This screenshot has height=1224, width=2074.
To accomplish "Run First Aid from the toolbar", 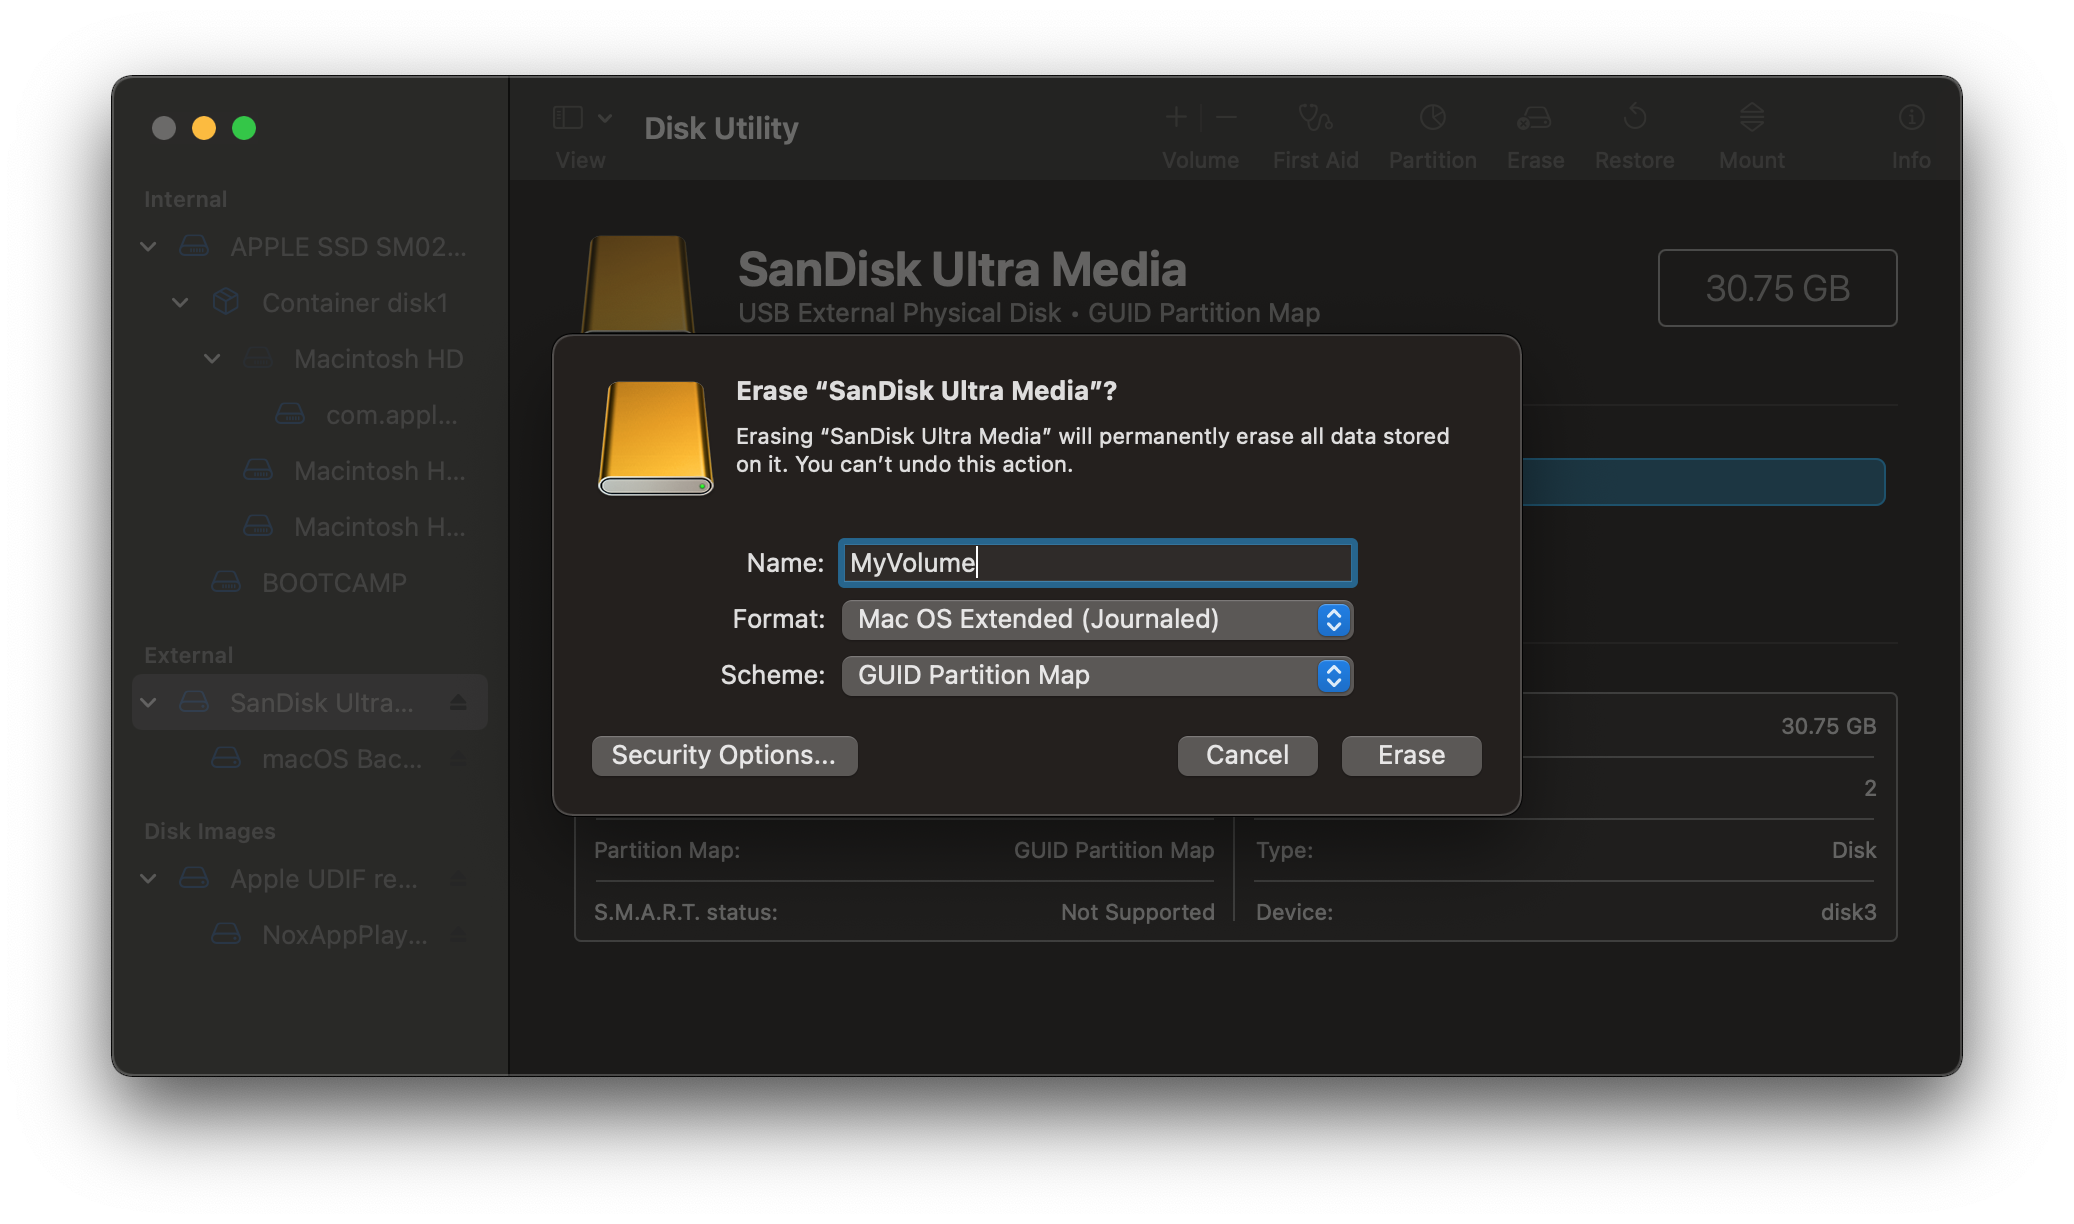I will point(1315,118).
